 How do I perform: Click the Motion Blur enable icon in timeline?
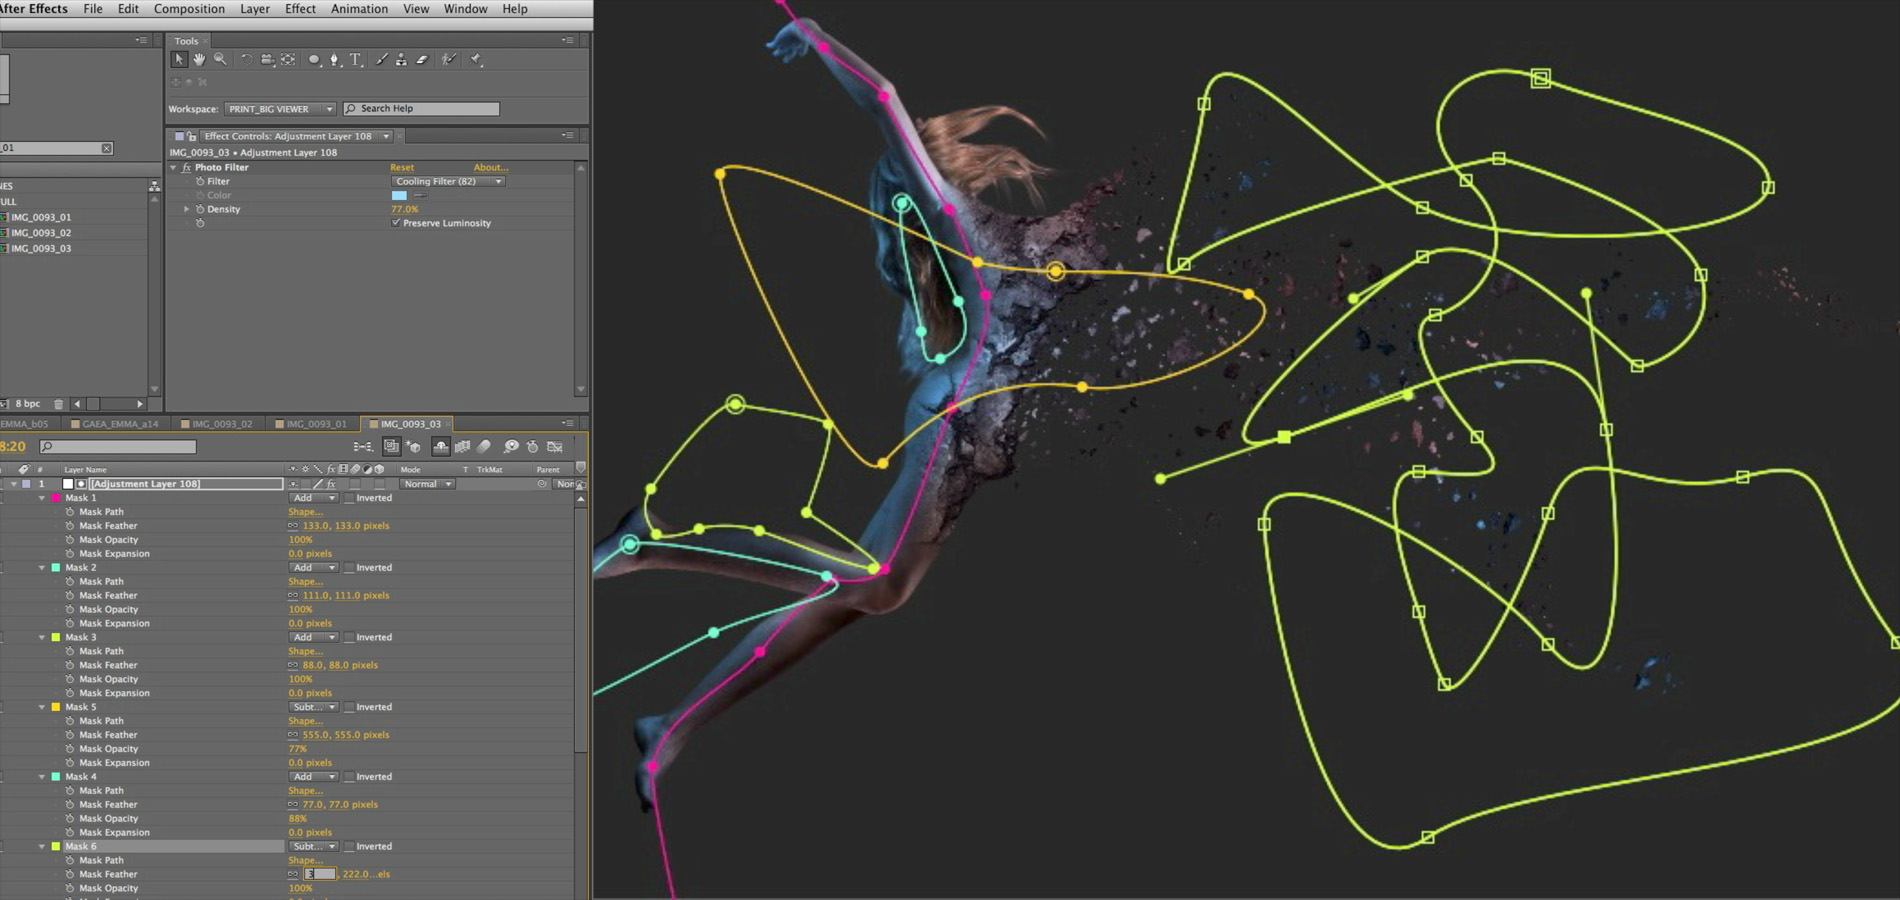click(484, 447)
